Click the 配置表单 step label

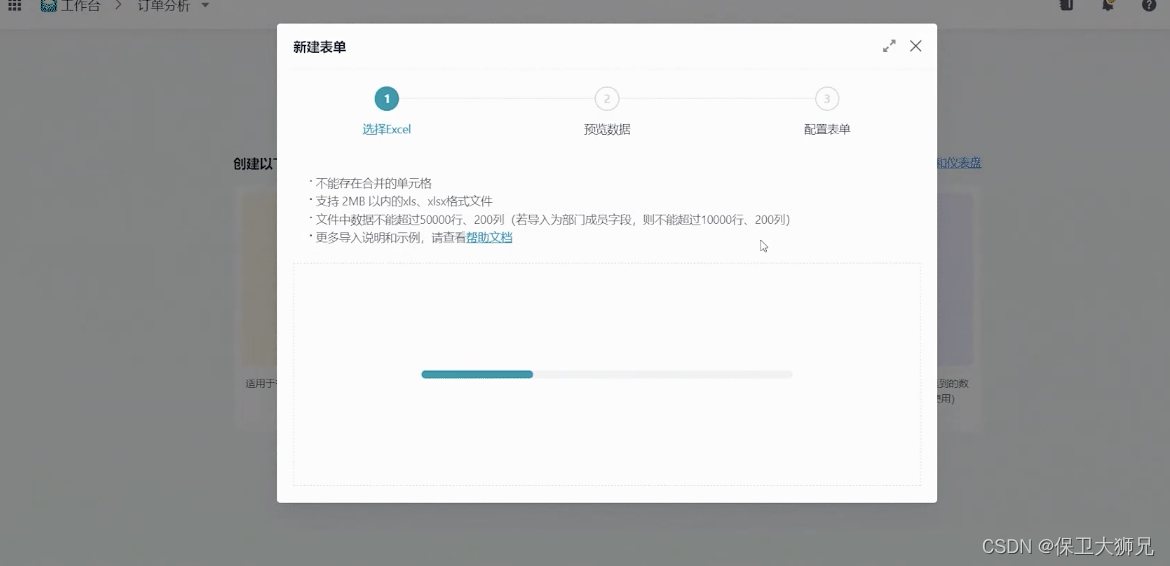point(827,129)
